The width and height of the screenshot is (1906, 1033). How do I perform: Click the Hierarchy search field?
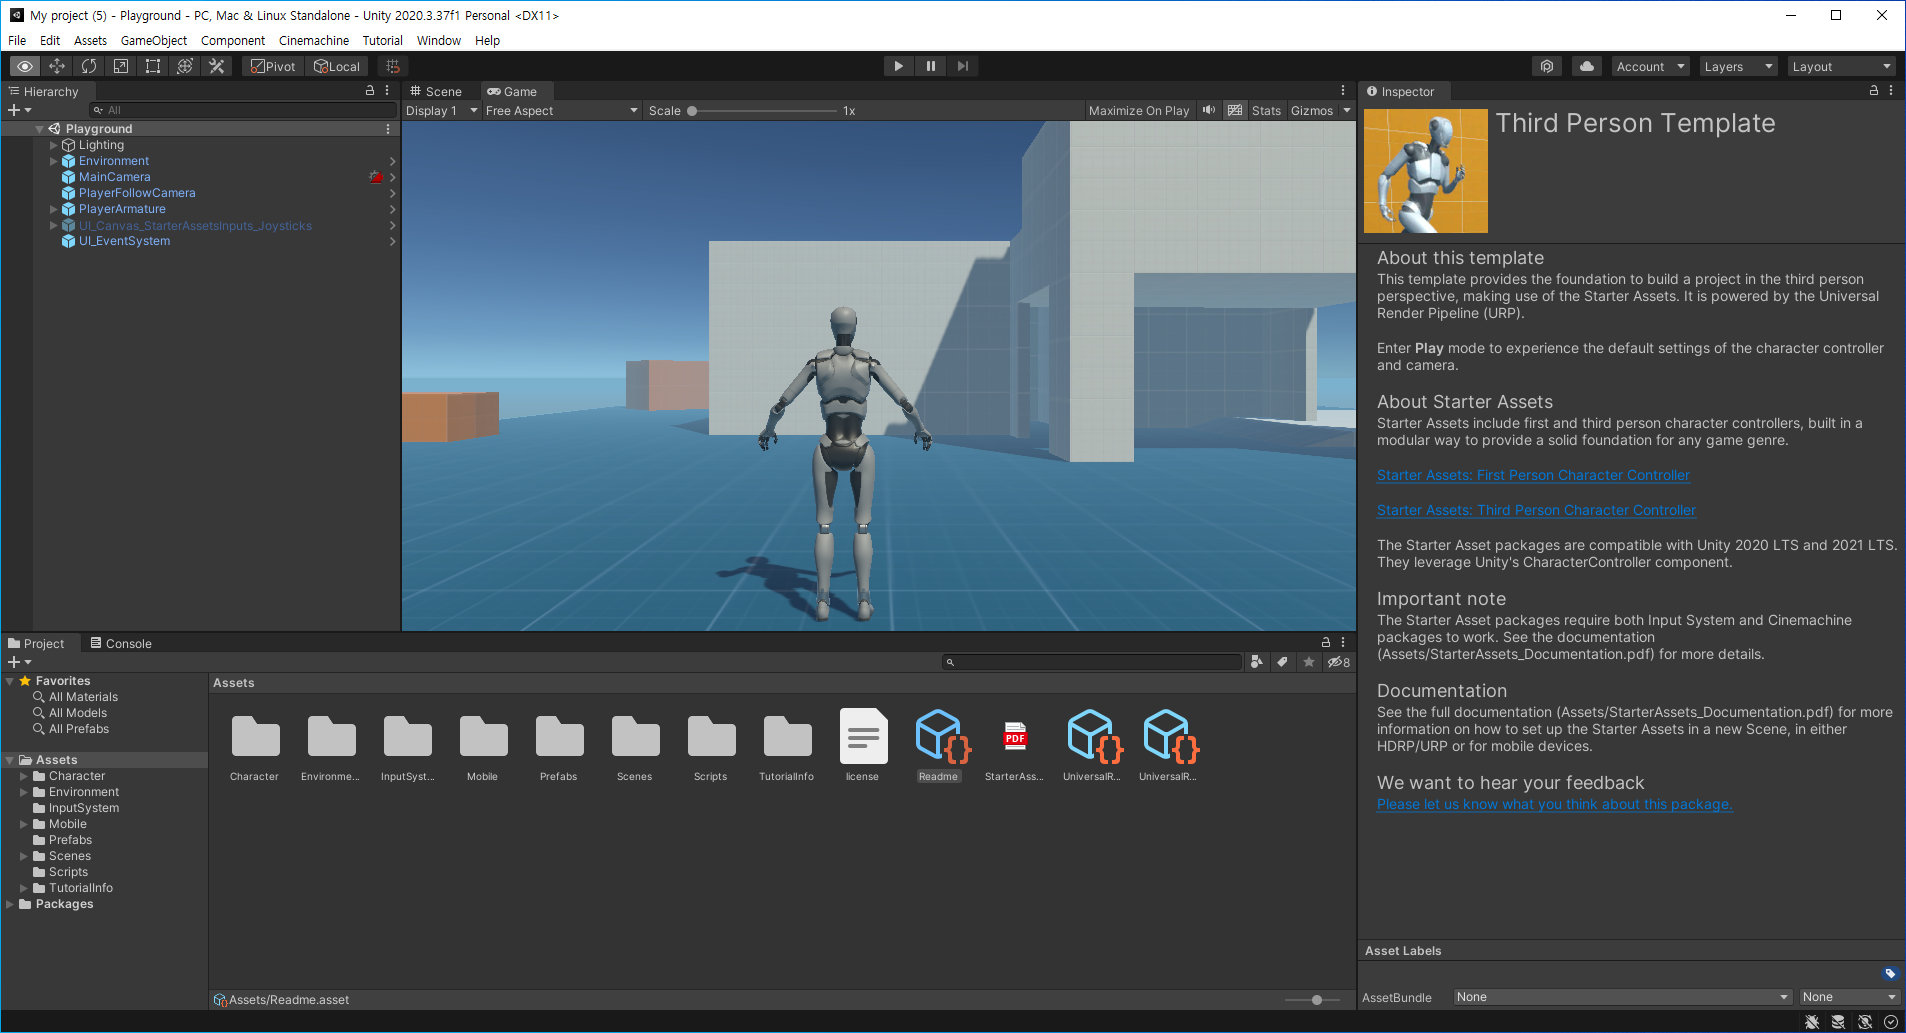[243, 110]
